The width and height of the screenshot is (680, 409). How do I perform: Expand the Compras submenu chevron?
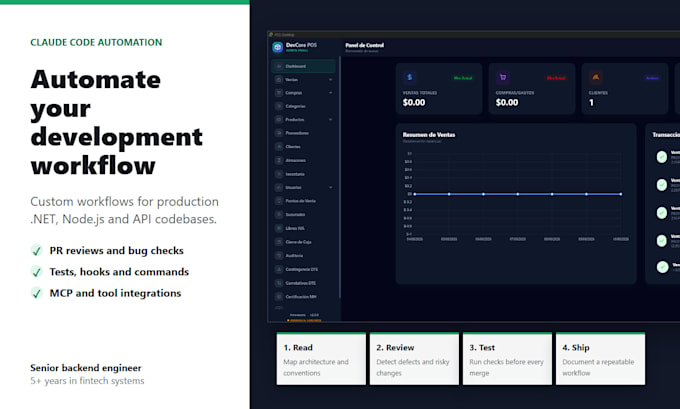330,93
